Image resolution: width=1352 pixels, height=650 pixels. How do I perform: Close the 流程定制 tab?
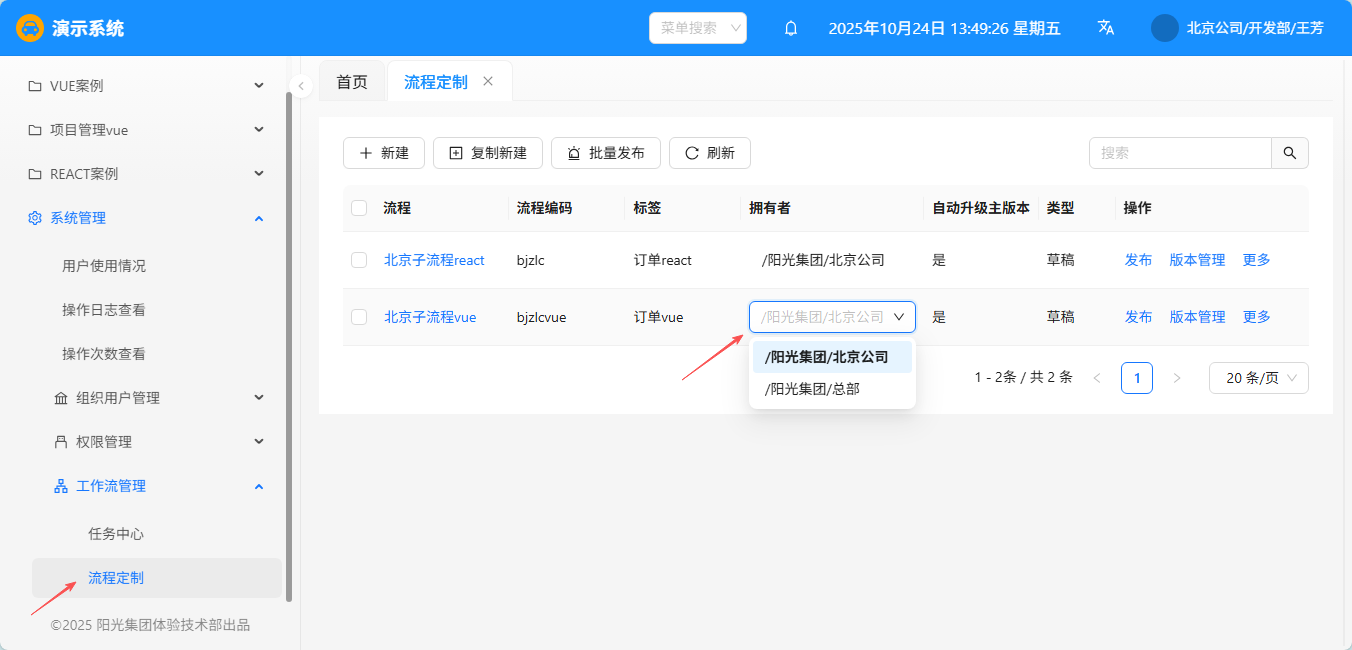(x=488, y=81)
